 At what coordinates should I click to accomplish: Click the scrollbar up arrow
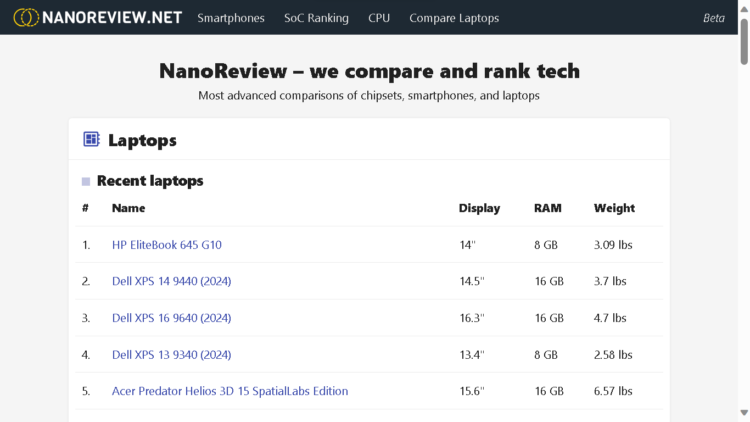(744, 9)
